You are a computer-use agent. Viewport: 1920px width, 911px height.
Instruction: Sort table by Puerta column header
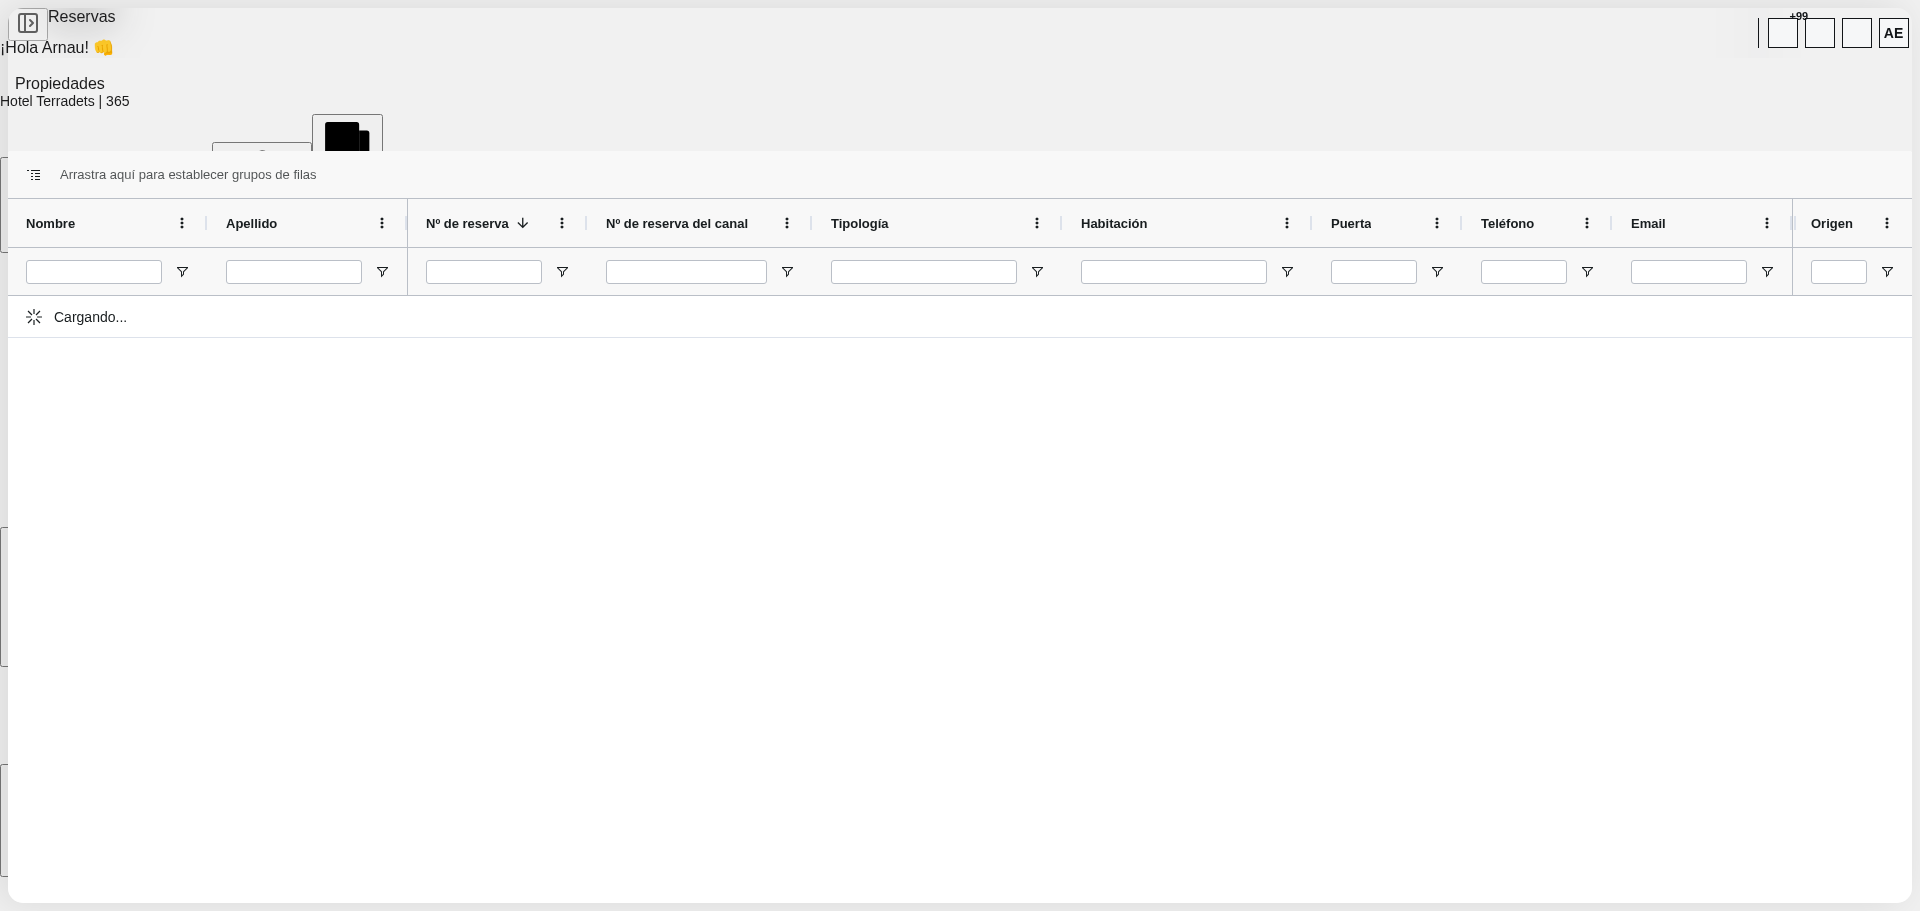pyautogui.click(x=1351, y=223)
